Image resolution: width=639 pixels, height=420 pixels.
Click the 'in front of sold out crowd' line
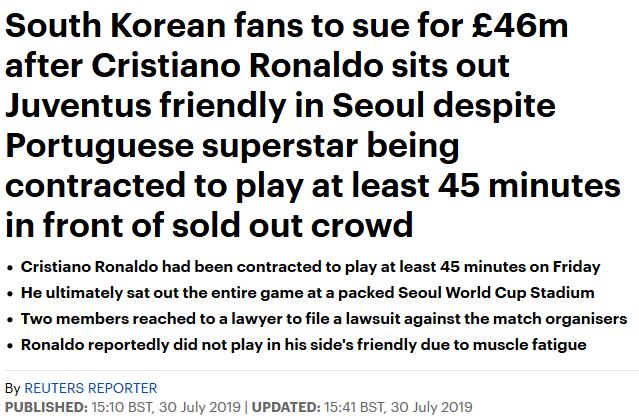pyautogui.click(x=209, y=225)
